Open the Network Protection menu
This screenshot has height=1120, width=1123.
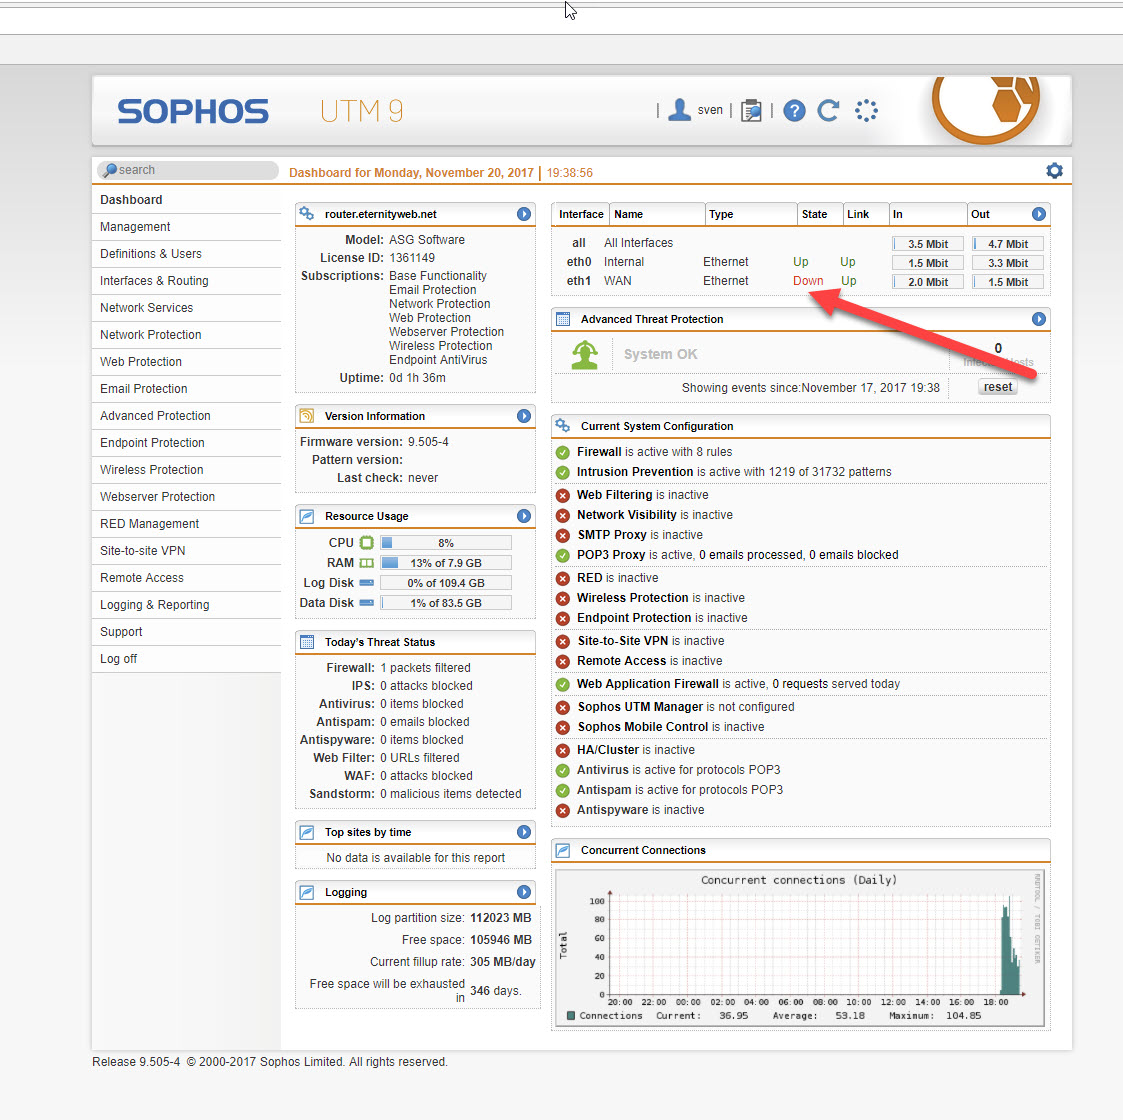tap(186, 335)
